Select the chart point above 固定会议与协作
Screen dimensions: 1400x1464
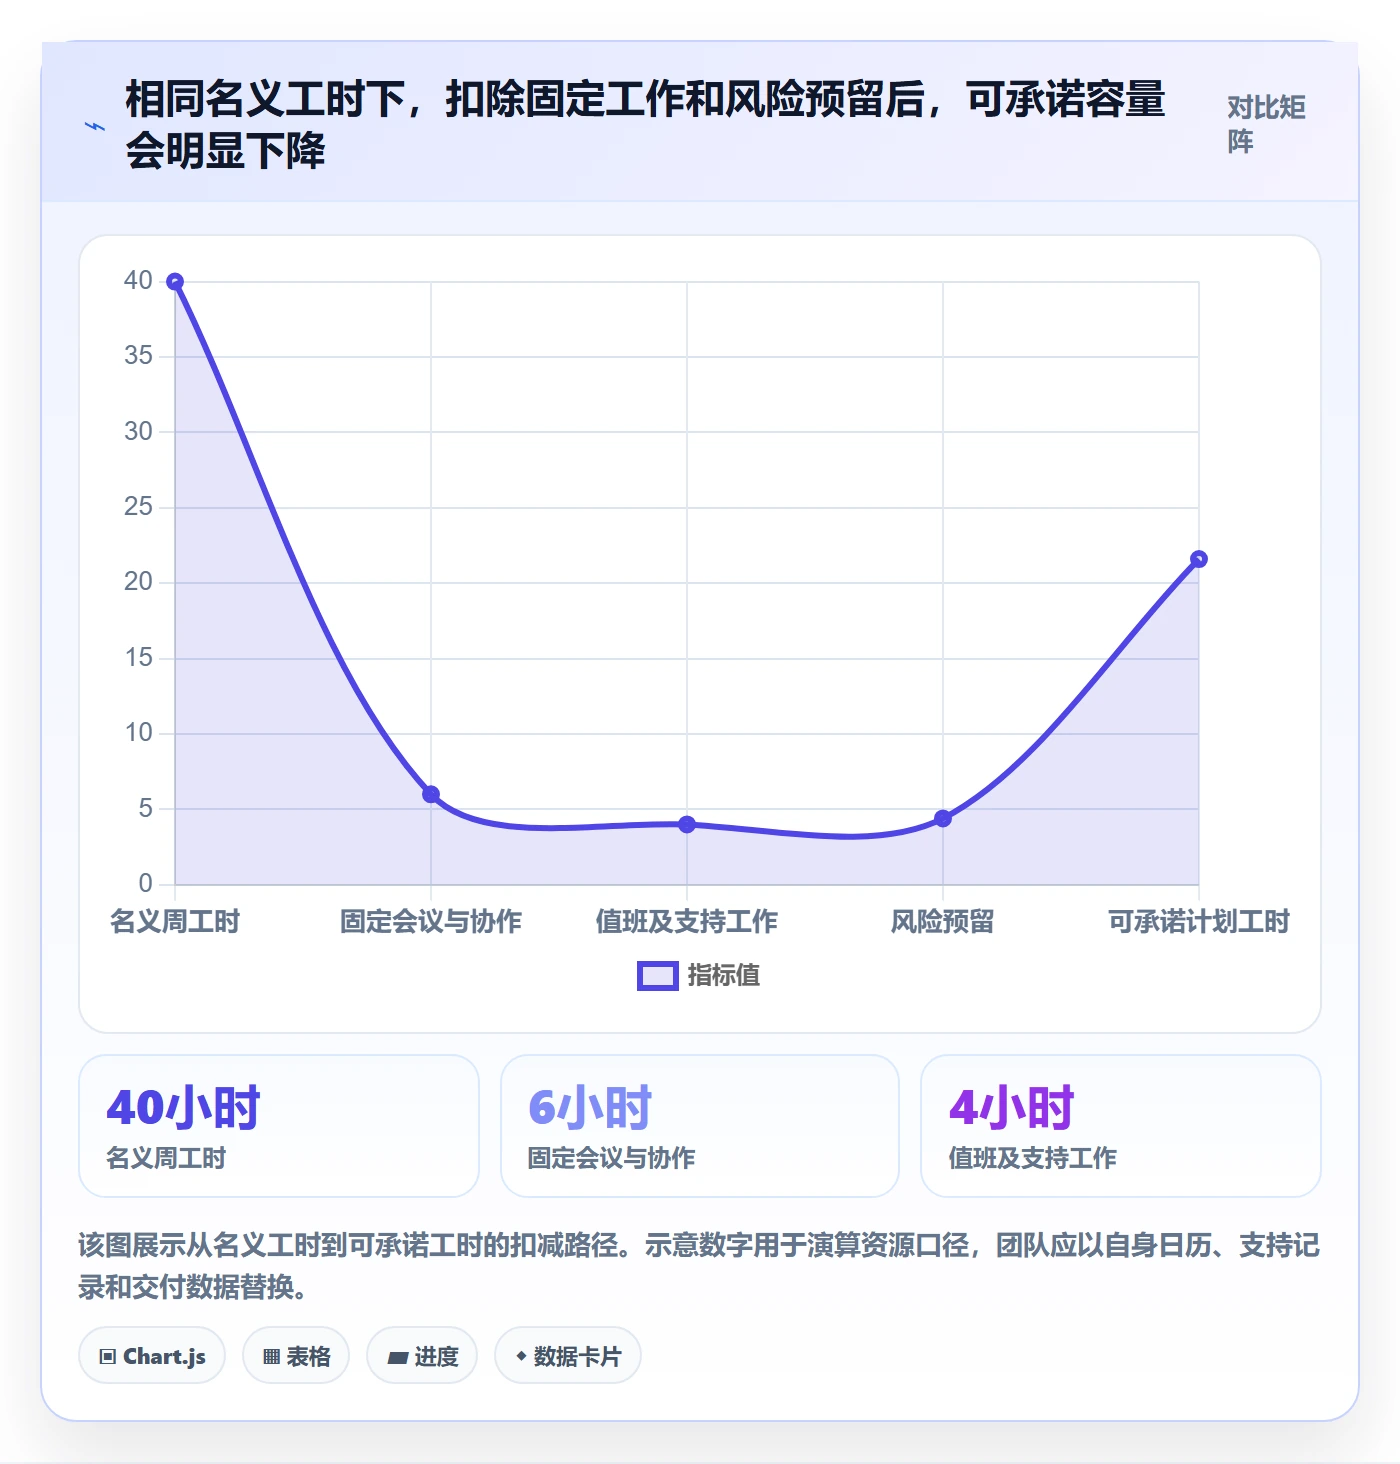431,794
